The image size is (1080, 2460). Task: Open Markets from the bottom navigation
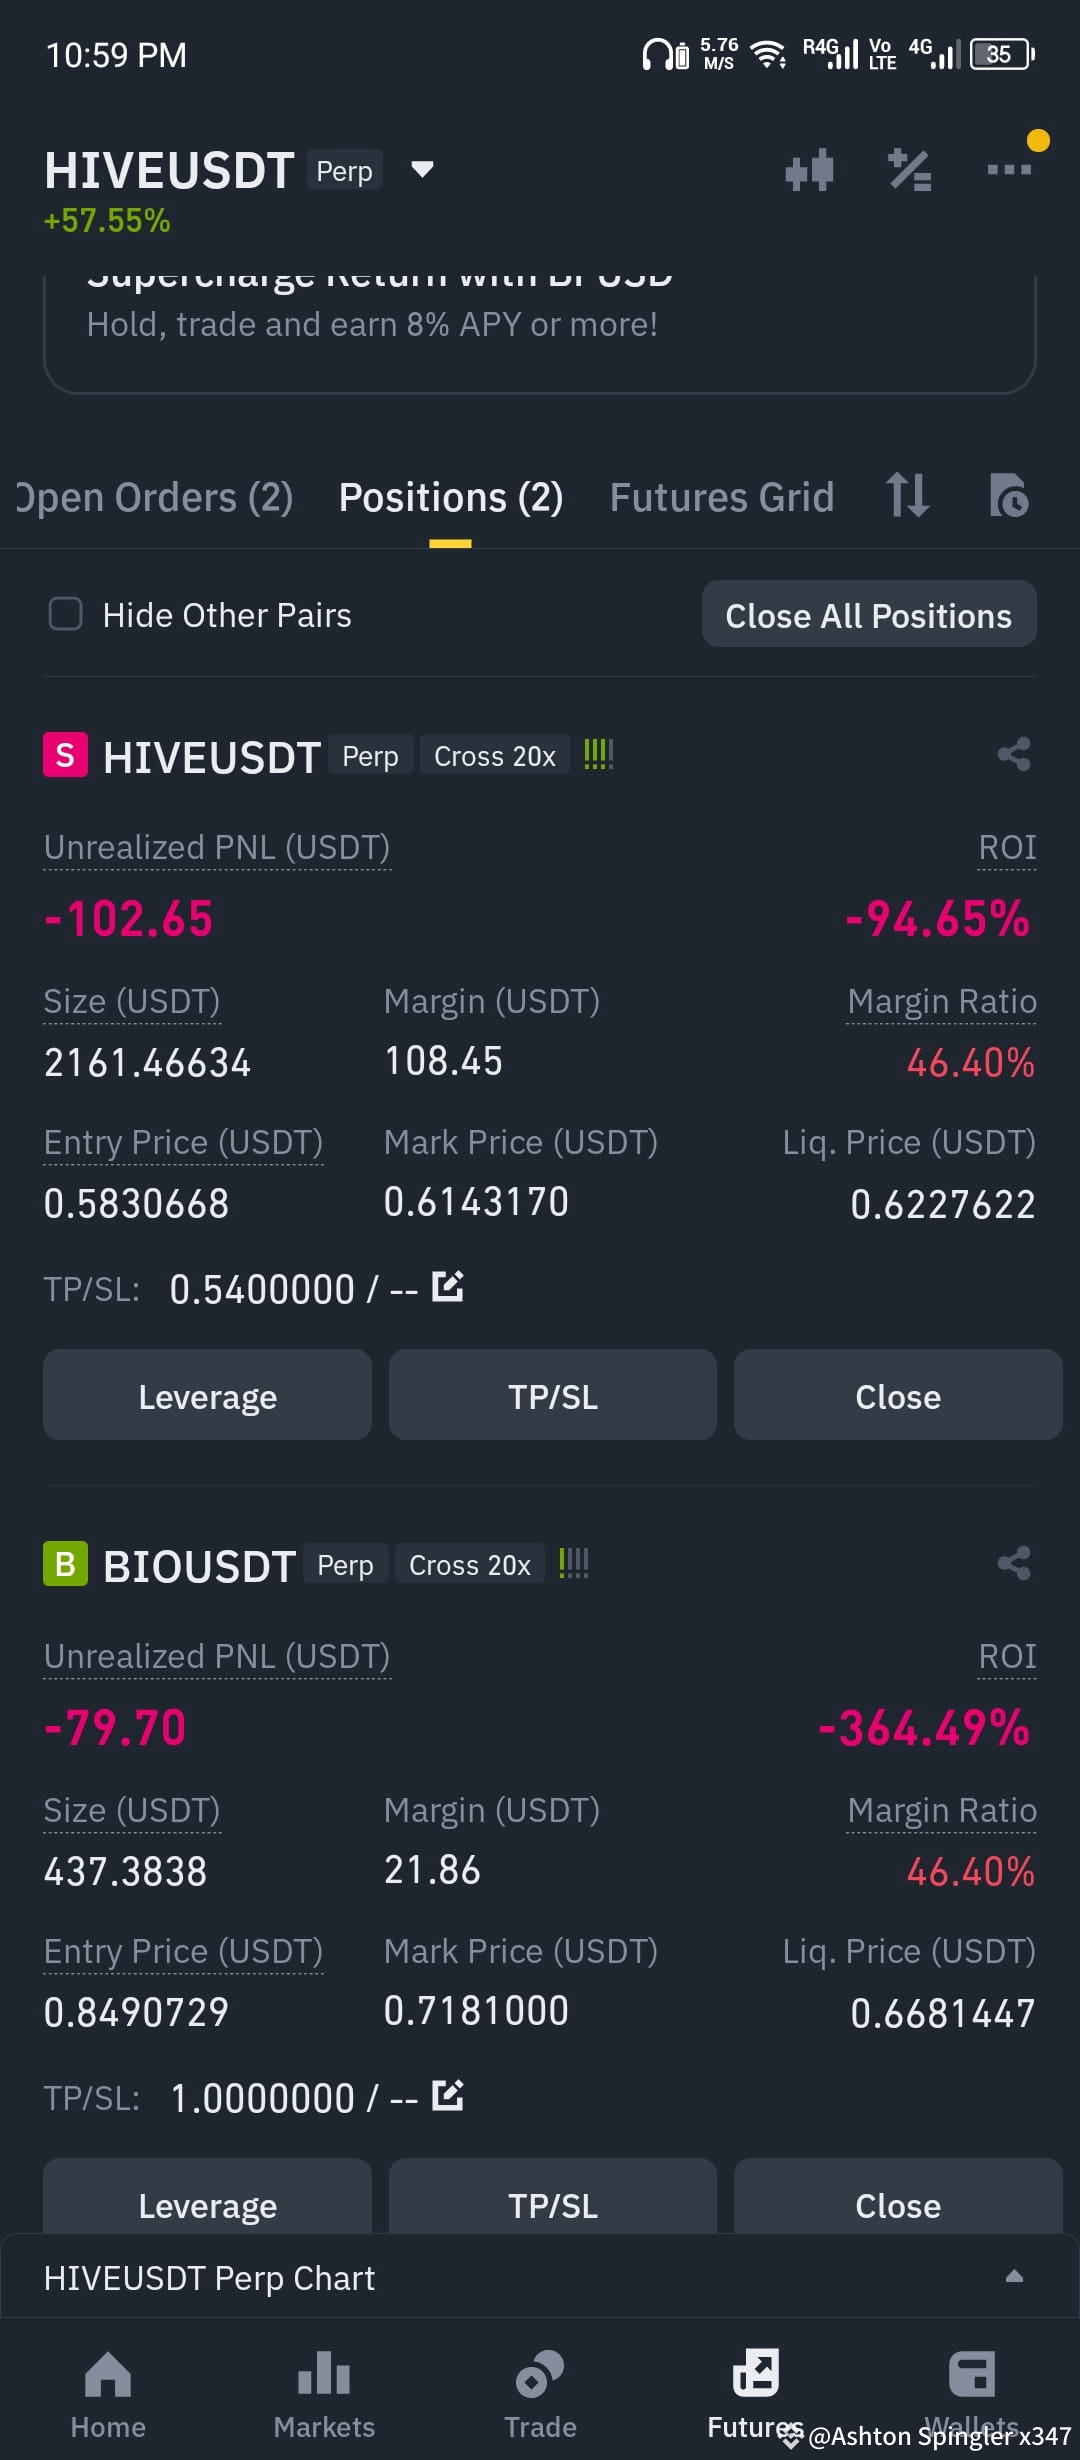[323, 2400]
